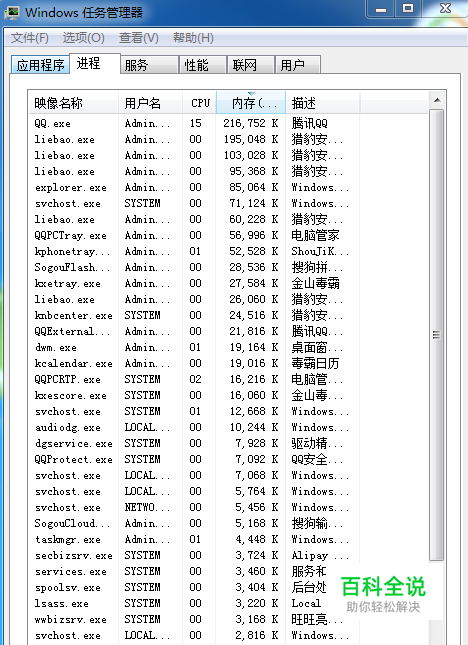Open the 用户 tab
This screenshot has width=468, height=645.
[298, 65]
